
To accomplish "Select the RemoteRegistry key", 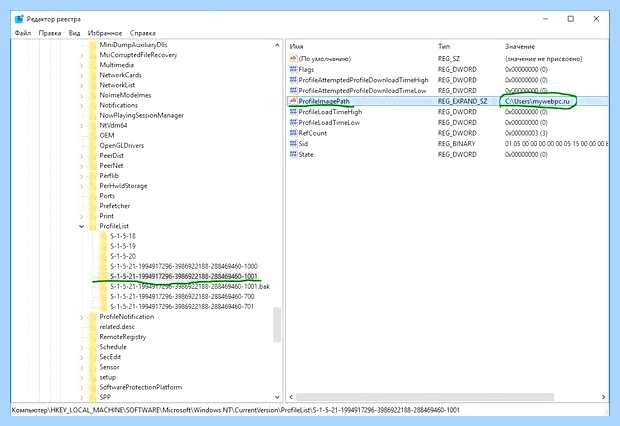I will (123, 337).
